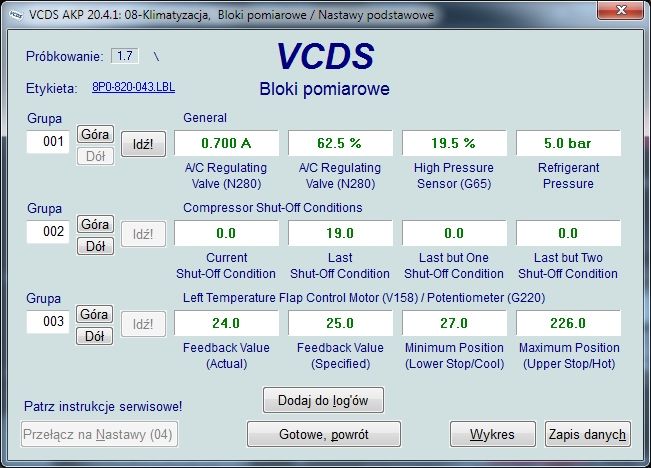This screenshot has height=468, width=651.
Task: Click Dół next to group 002
Action: click(95, 246)
